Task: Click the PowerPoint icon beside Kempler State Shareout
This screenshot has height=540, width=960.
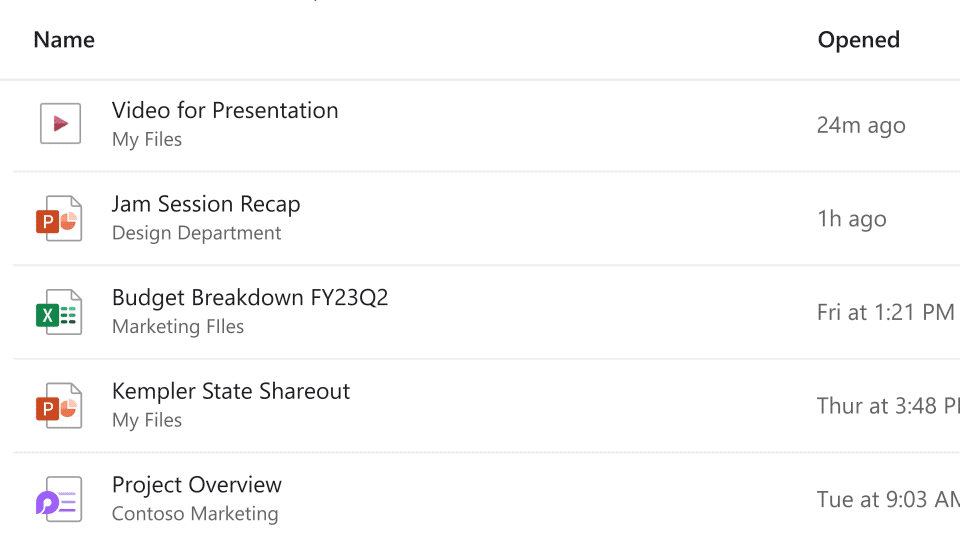Action: click(x=58, y=405)
